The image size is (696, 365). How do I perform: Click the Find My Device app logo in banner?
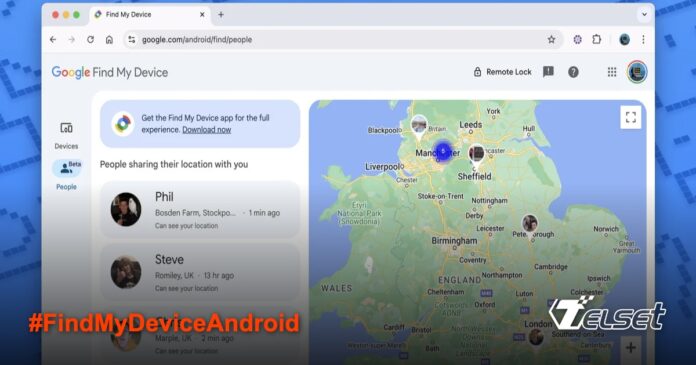(x=123, y=124)
